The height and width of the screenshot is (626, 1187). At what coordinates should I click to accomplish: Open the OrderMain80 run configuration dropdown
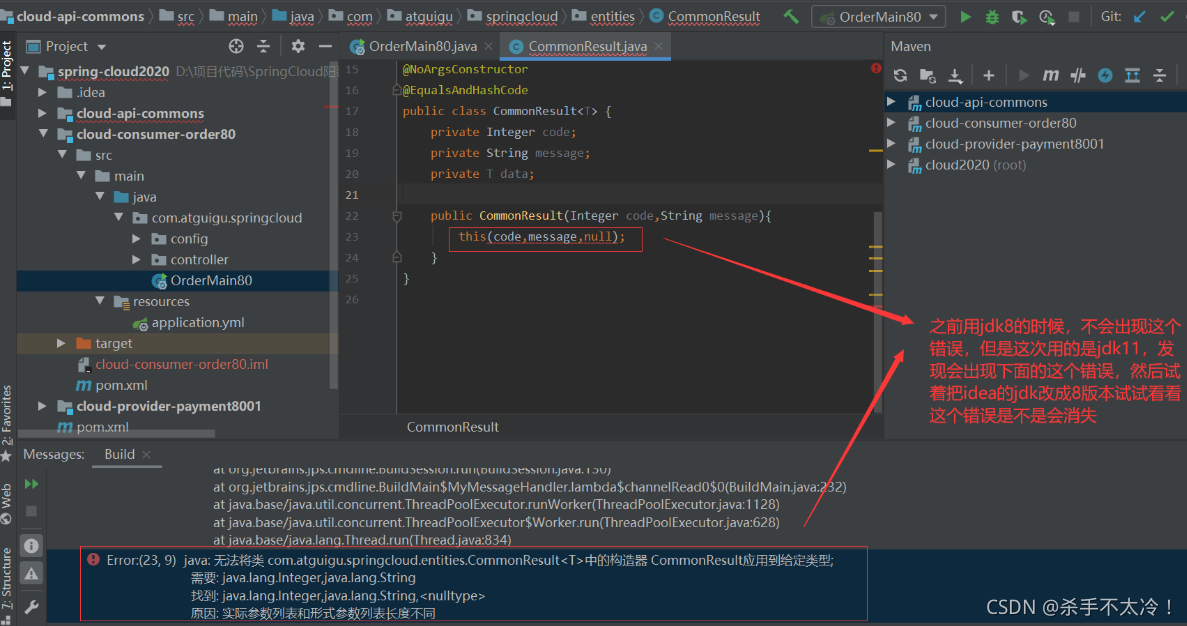point(879,16)
